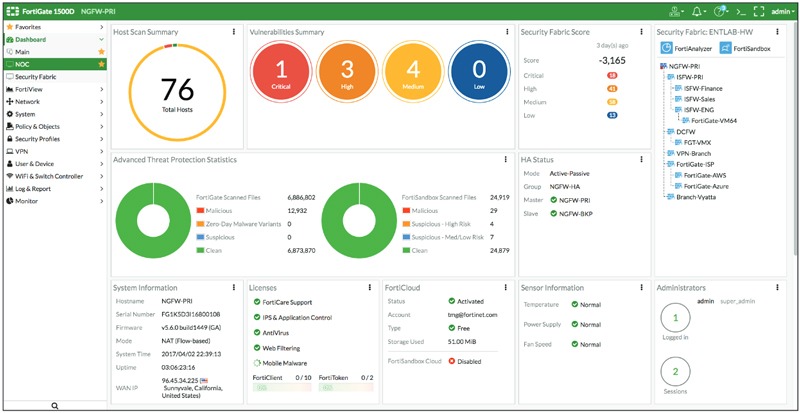
Task: Click the Critical score badge 18
Action: pos(612,76)
